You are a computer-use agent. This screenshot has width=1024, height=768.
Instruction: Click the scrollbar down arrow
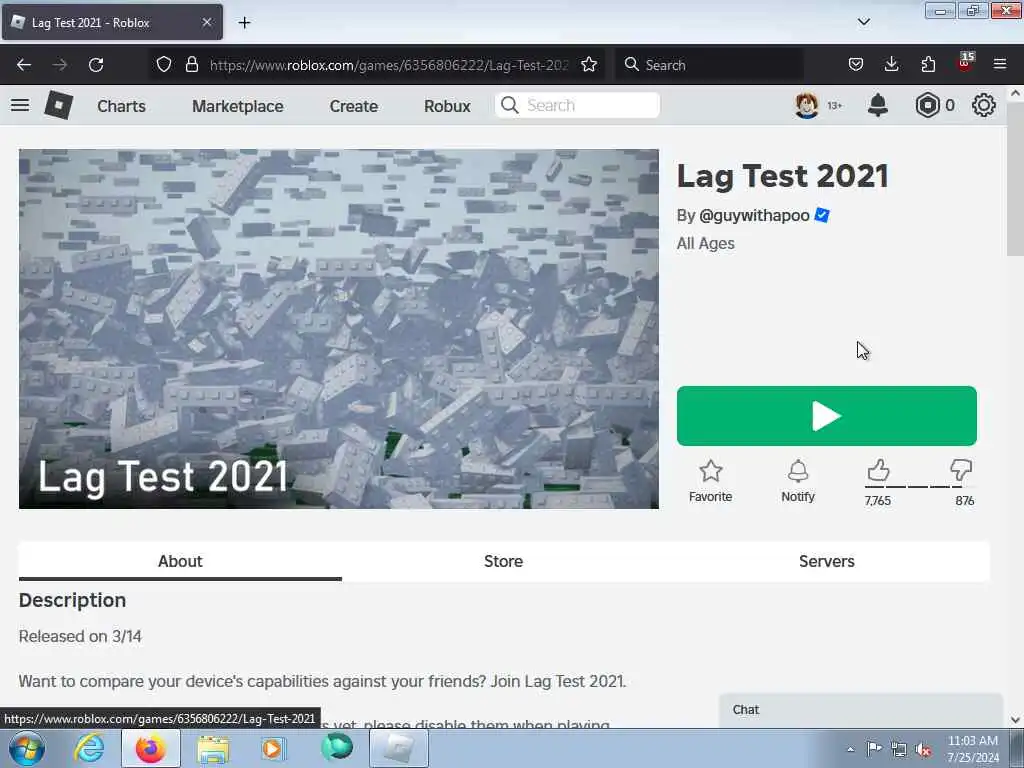point(1016,720)
